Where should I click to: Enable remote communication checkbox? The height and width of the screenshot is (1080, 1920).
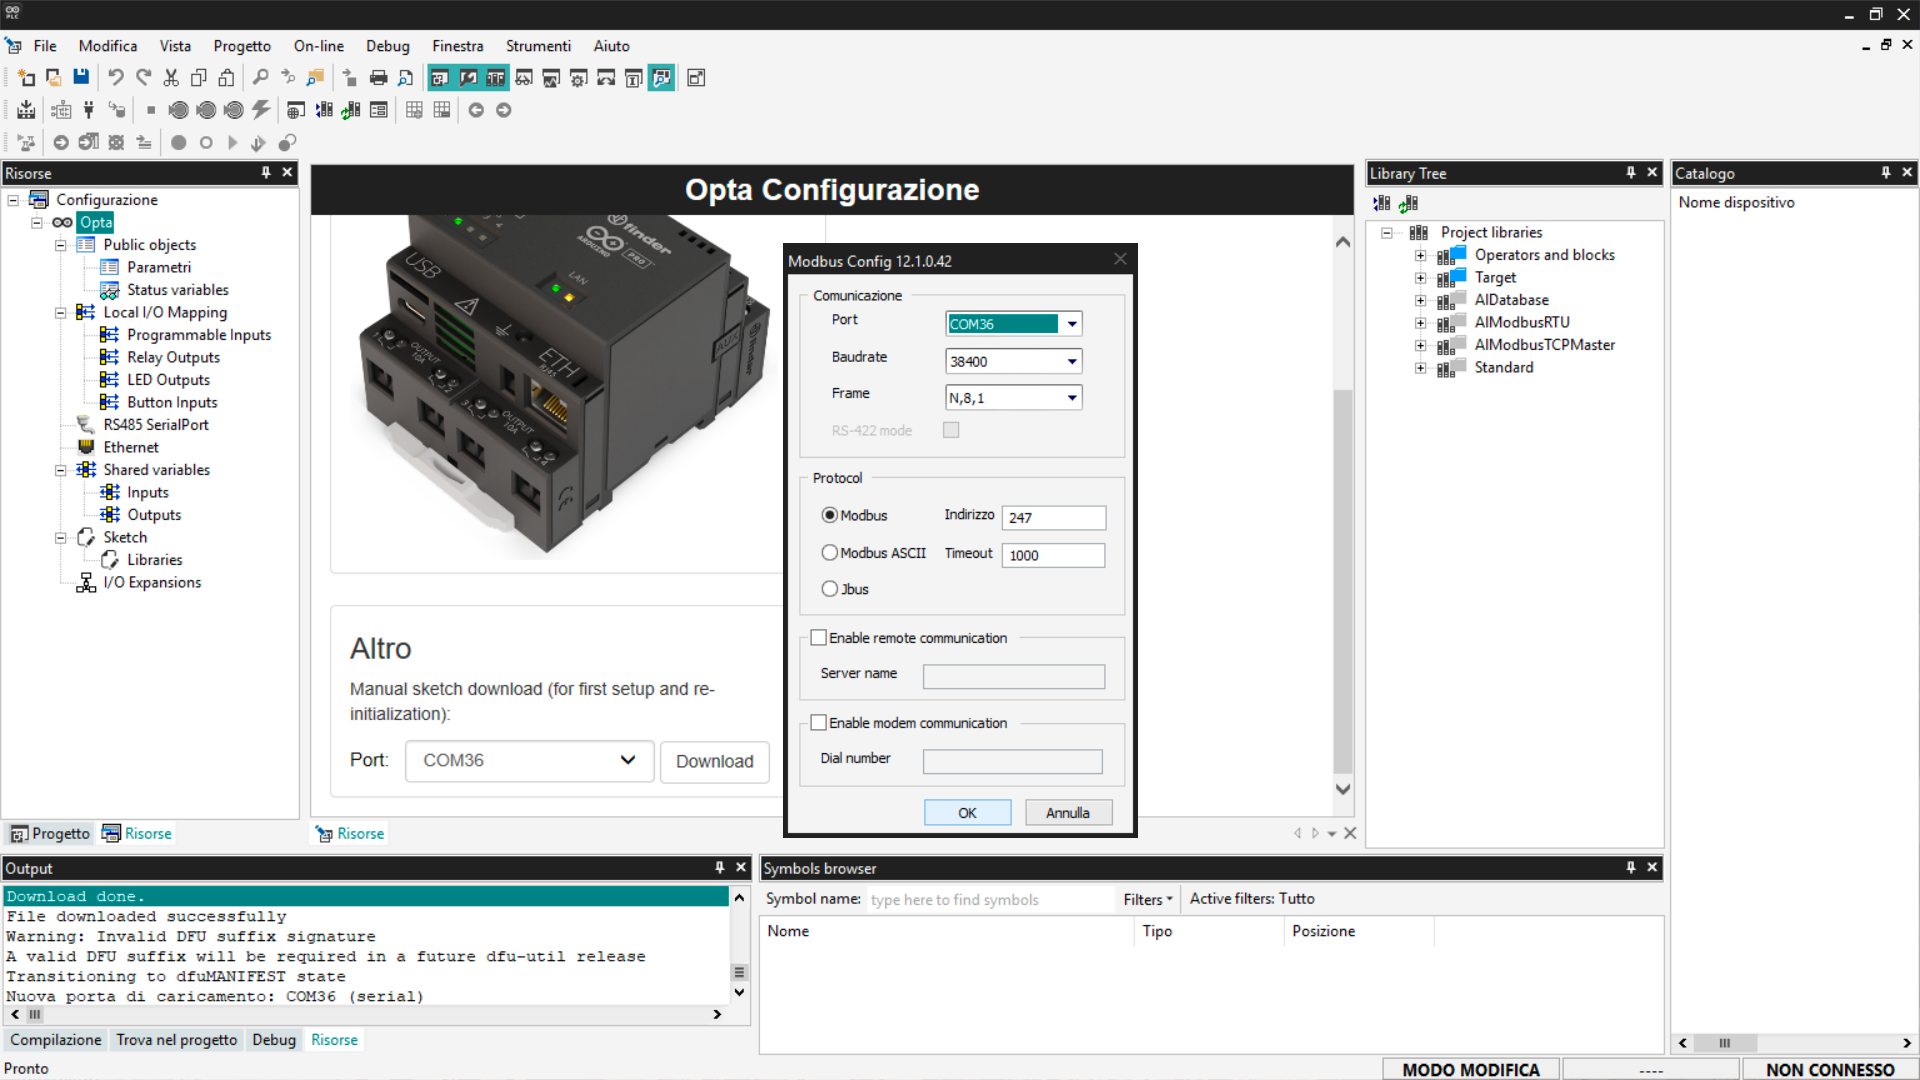click(819, 638)
